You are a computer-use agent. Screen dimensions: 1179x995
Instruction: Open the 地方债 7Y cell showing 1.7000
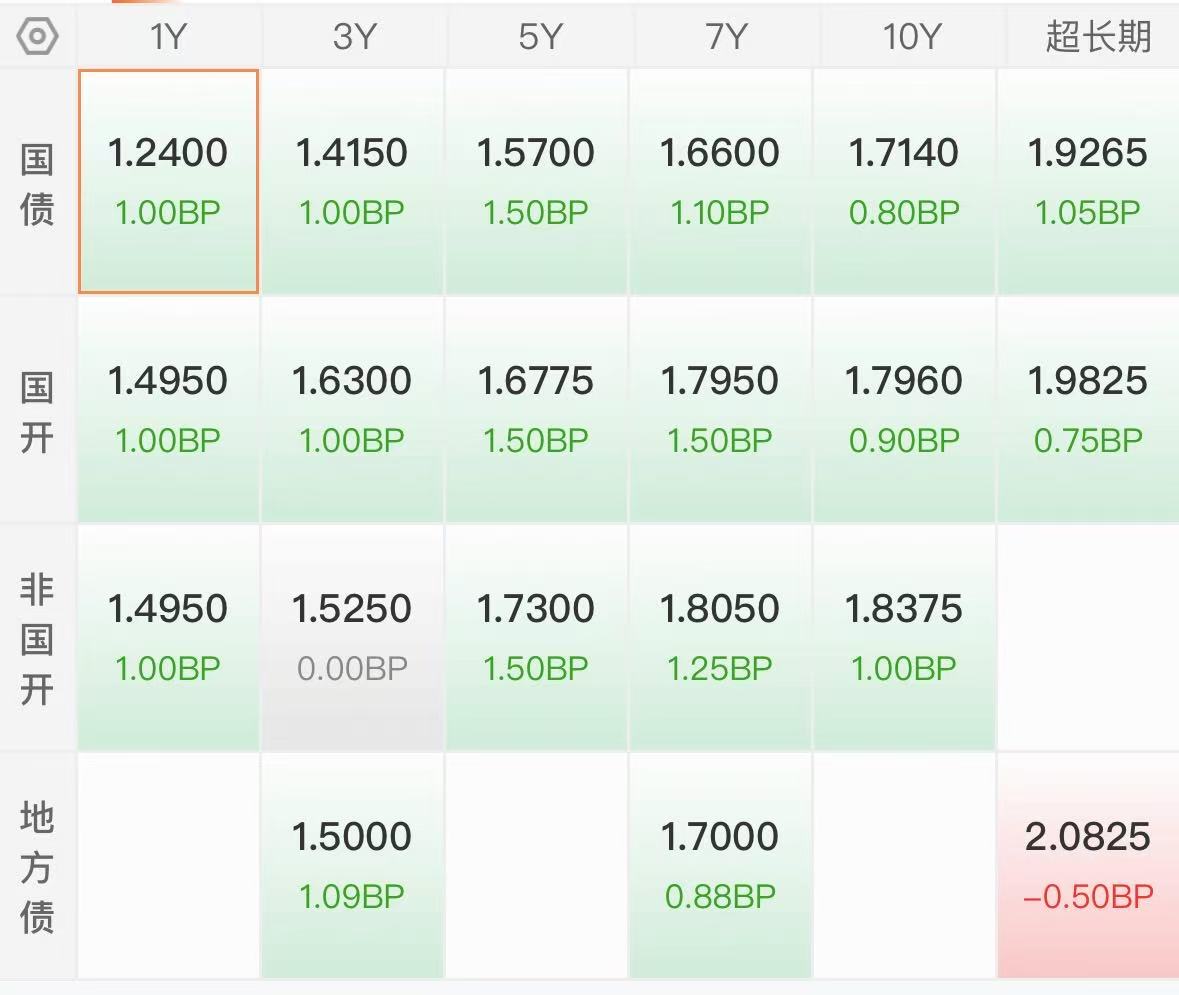coord(720,866)
